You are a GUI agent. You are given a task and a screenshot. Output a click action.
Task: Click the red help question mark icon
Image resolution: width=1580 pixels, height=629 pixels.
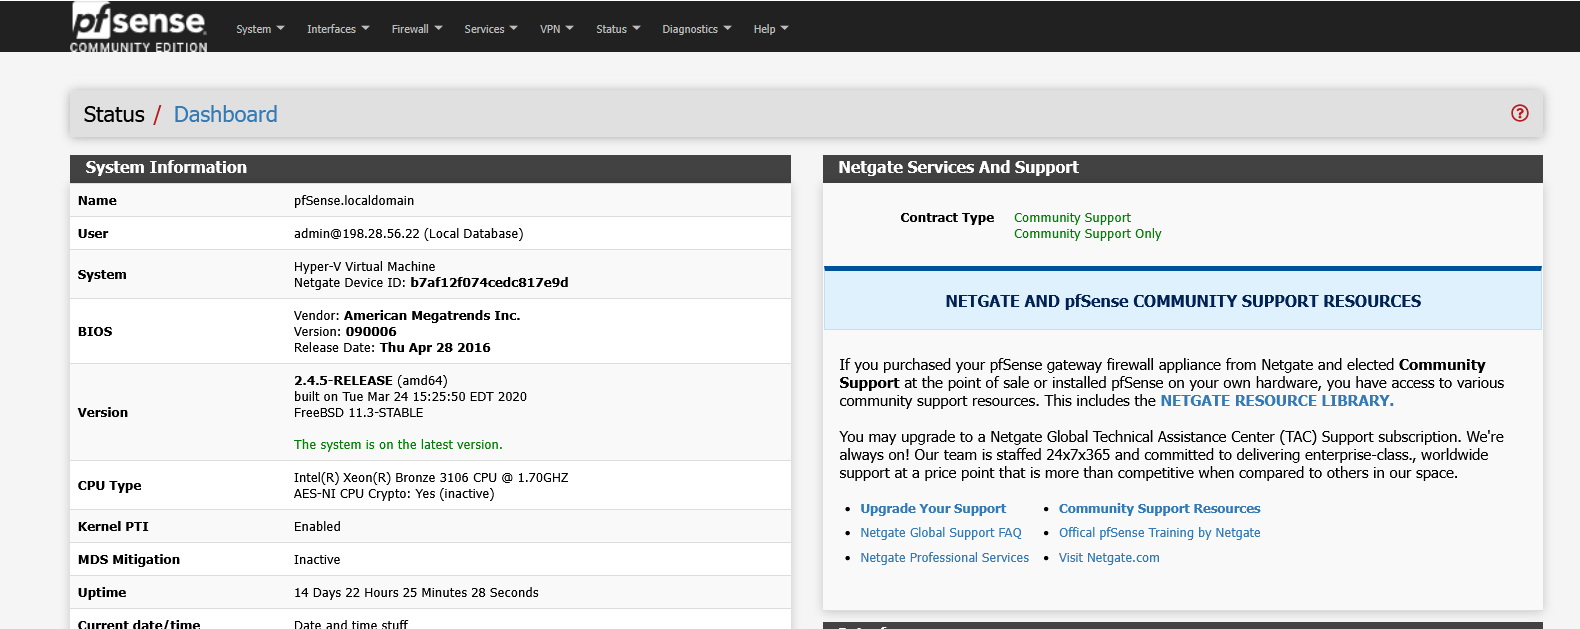click(x=1519, y=113)
